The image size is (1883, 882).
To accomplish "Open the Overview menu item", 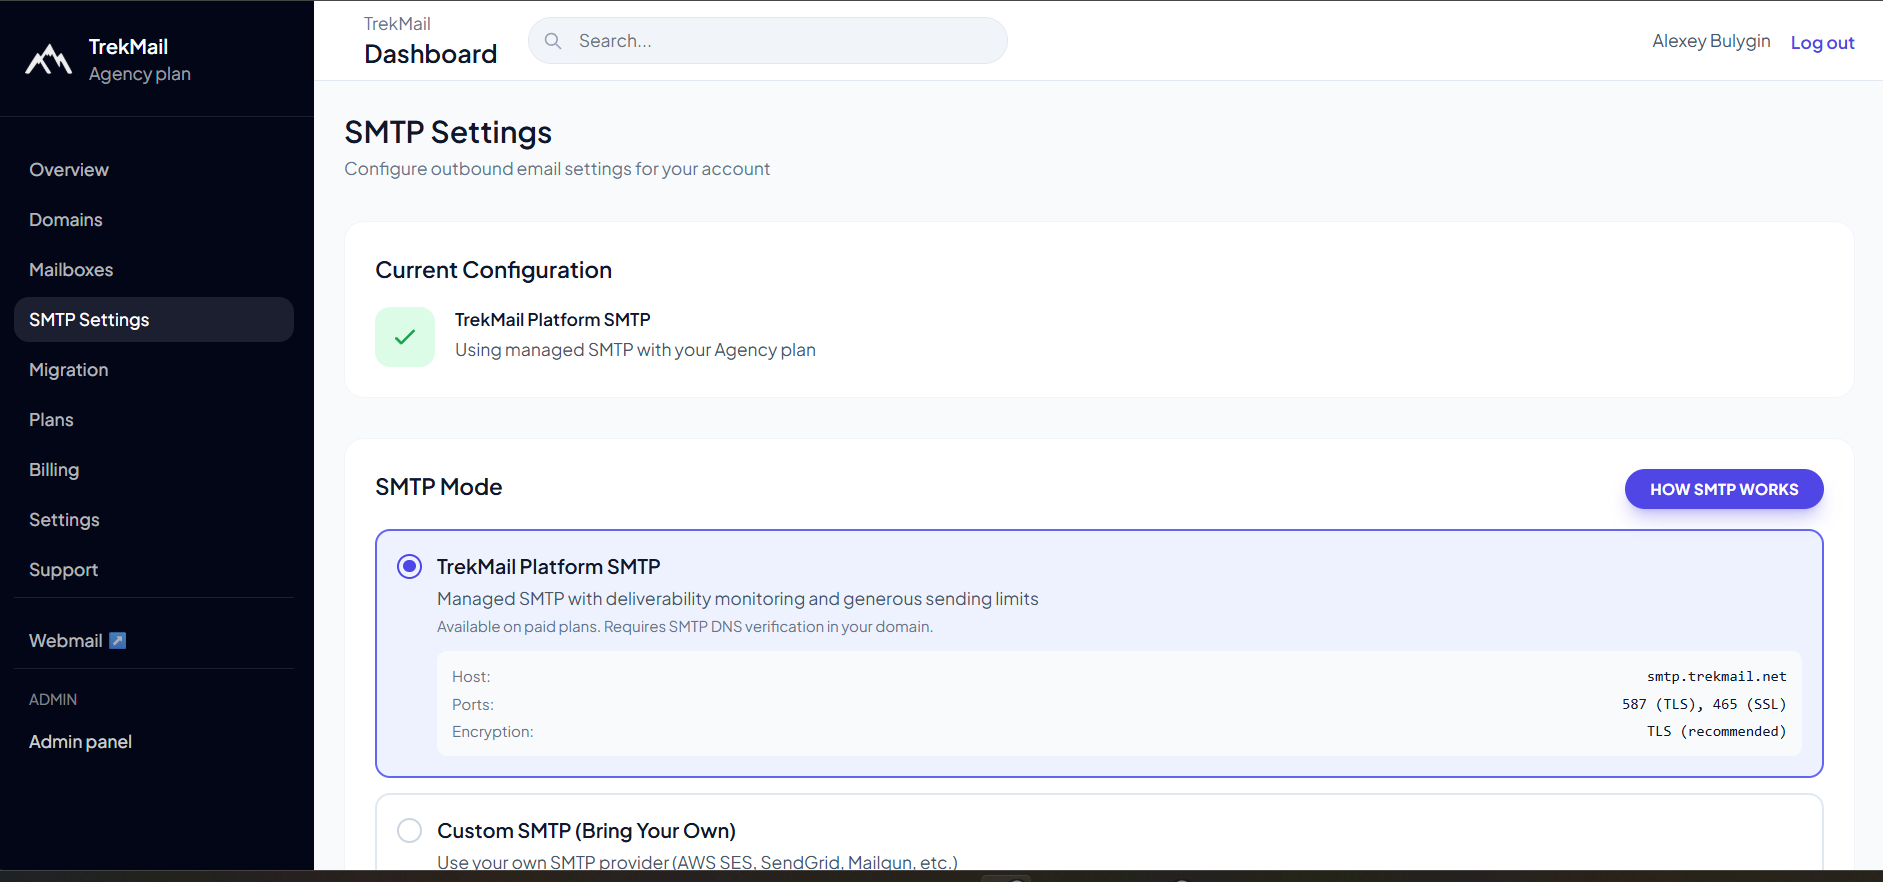I will (x=69, y=170).
